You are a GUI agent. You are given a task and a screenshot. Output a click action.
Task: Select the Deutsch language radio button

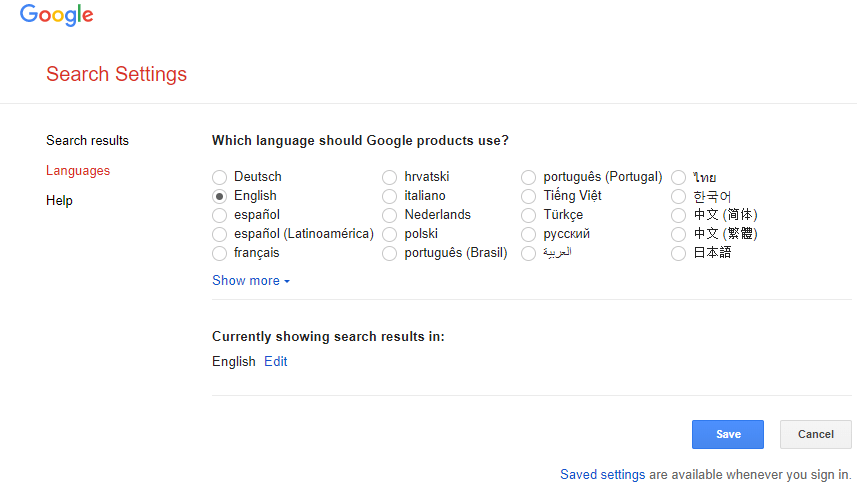(220, 177)
